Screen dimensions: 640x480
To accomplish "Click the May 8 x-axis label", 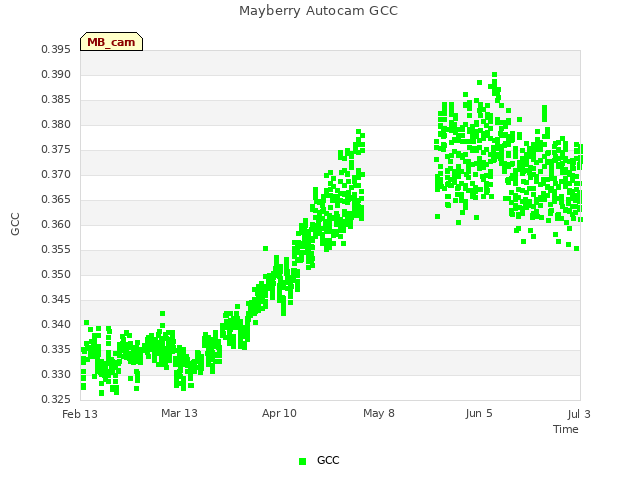I will [379, 413].
